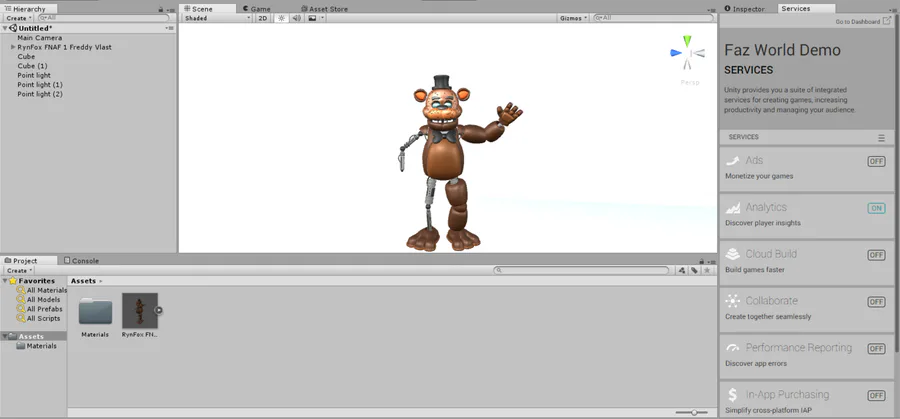Toggle In-App Purchasing OFF switch
The height and width of the screenshot is (419, 900).
876,395
